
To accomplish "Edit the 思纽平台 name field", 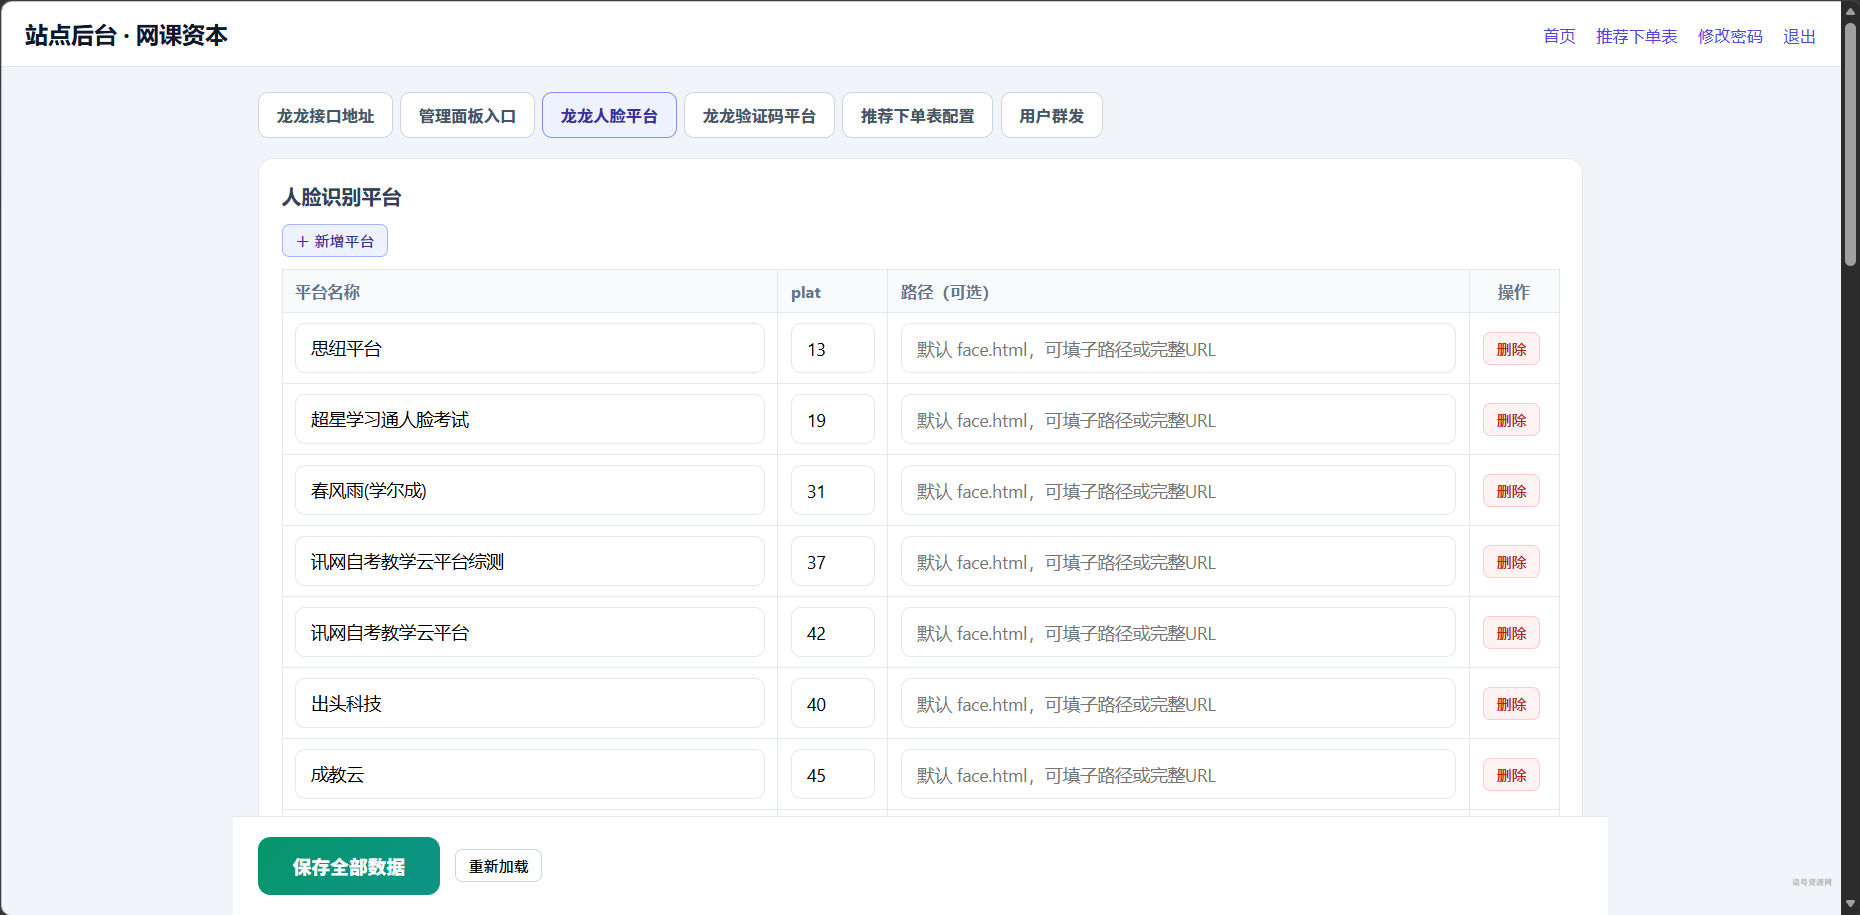I will (530, 348).
